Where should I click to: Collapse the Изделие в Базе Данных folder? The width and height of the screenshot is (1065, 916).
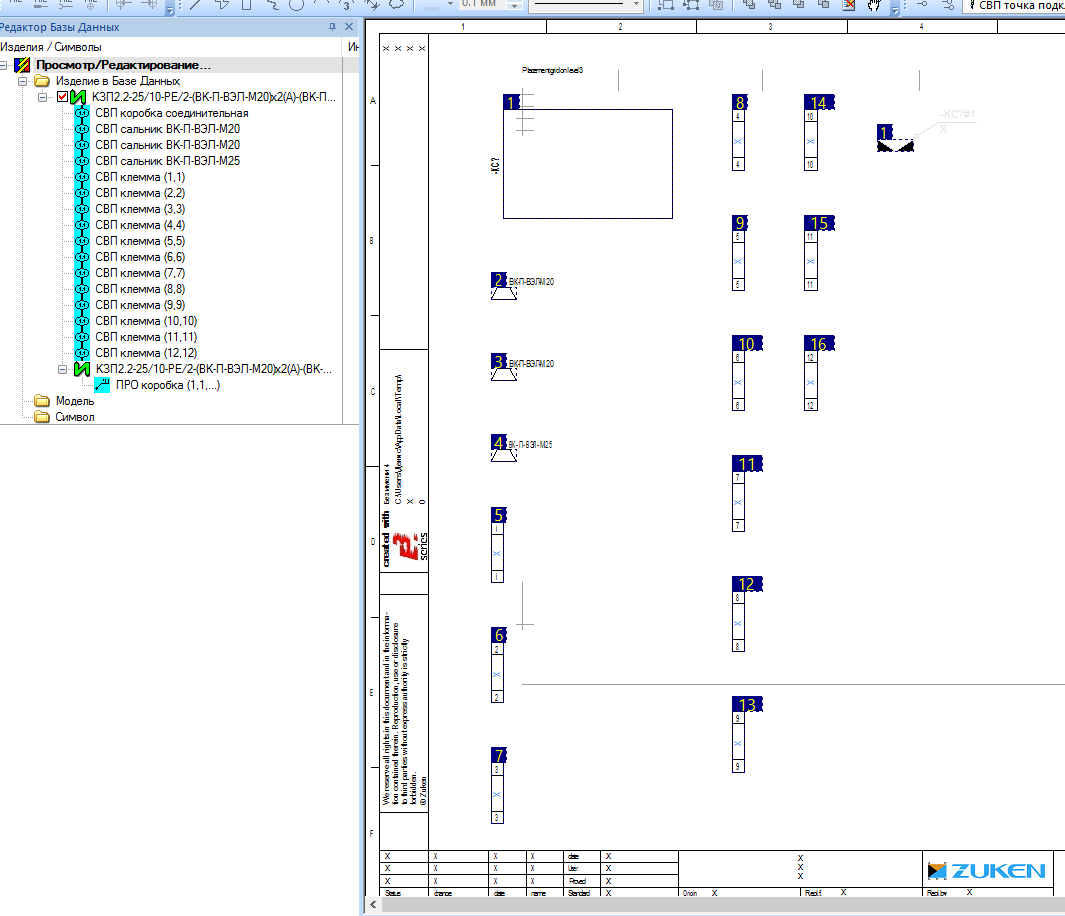[x=23, y=81]
